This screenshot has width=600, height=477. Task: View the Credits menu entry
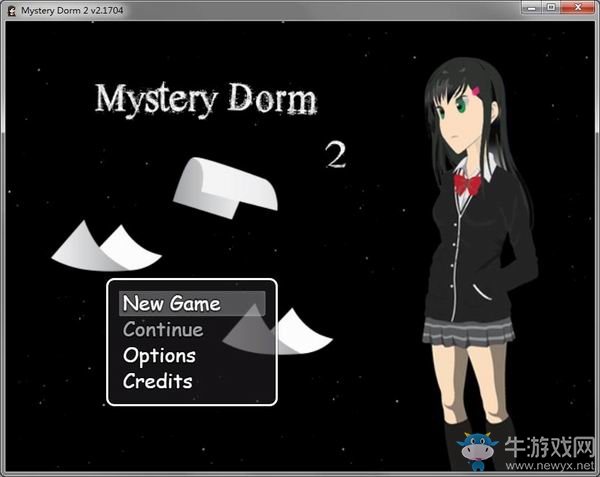[158, 381]
